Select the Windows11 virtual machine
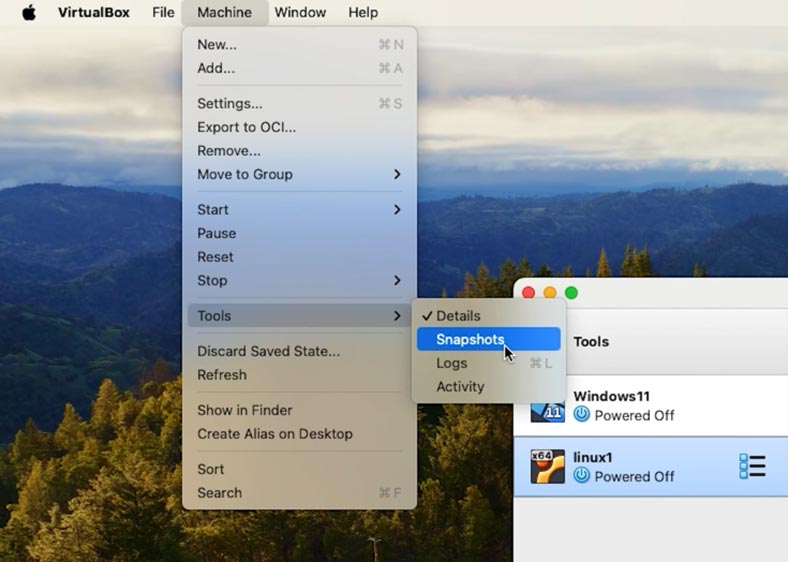The height and width of the screenshot is (562, 788). click(651, 406)
